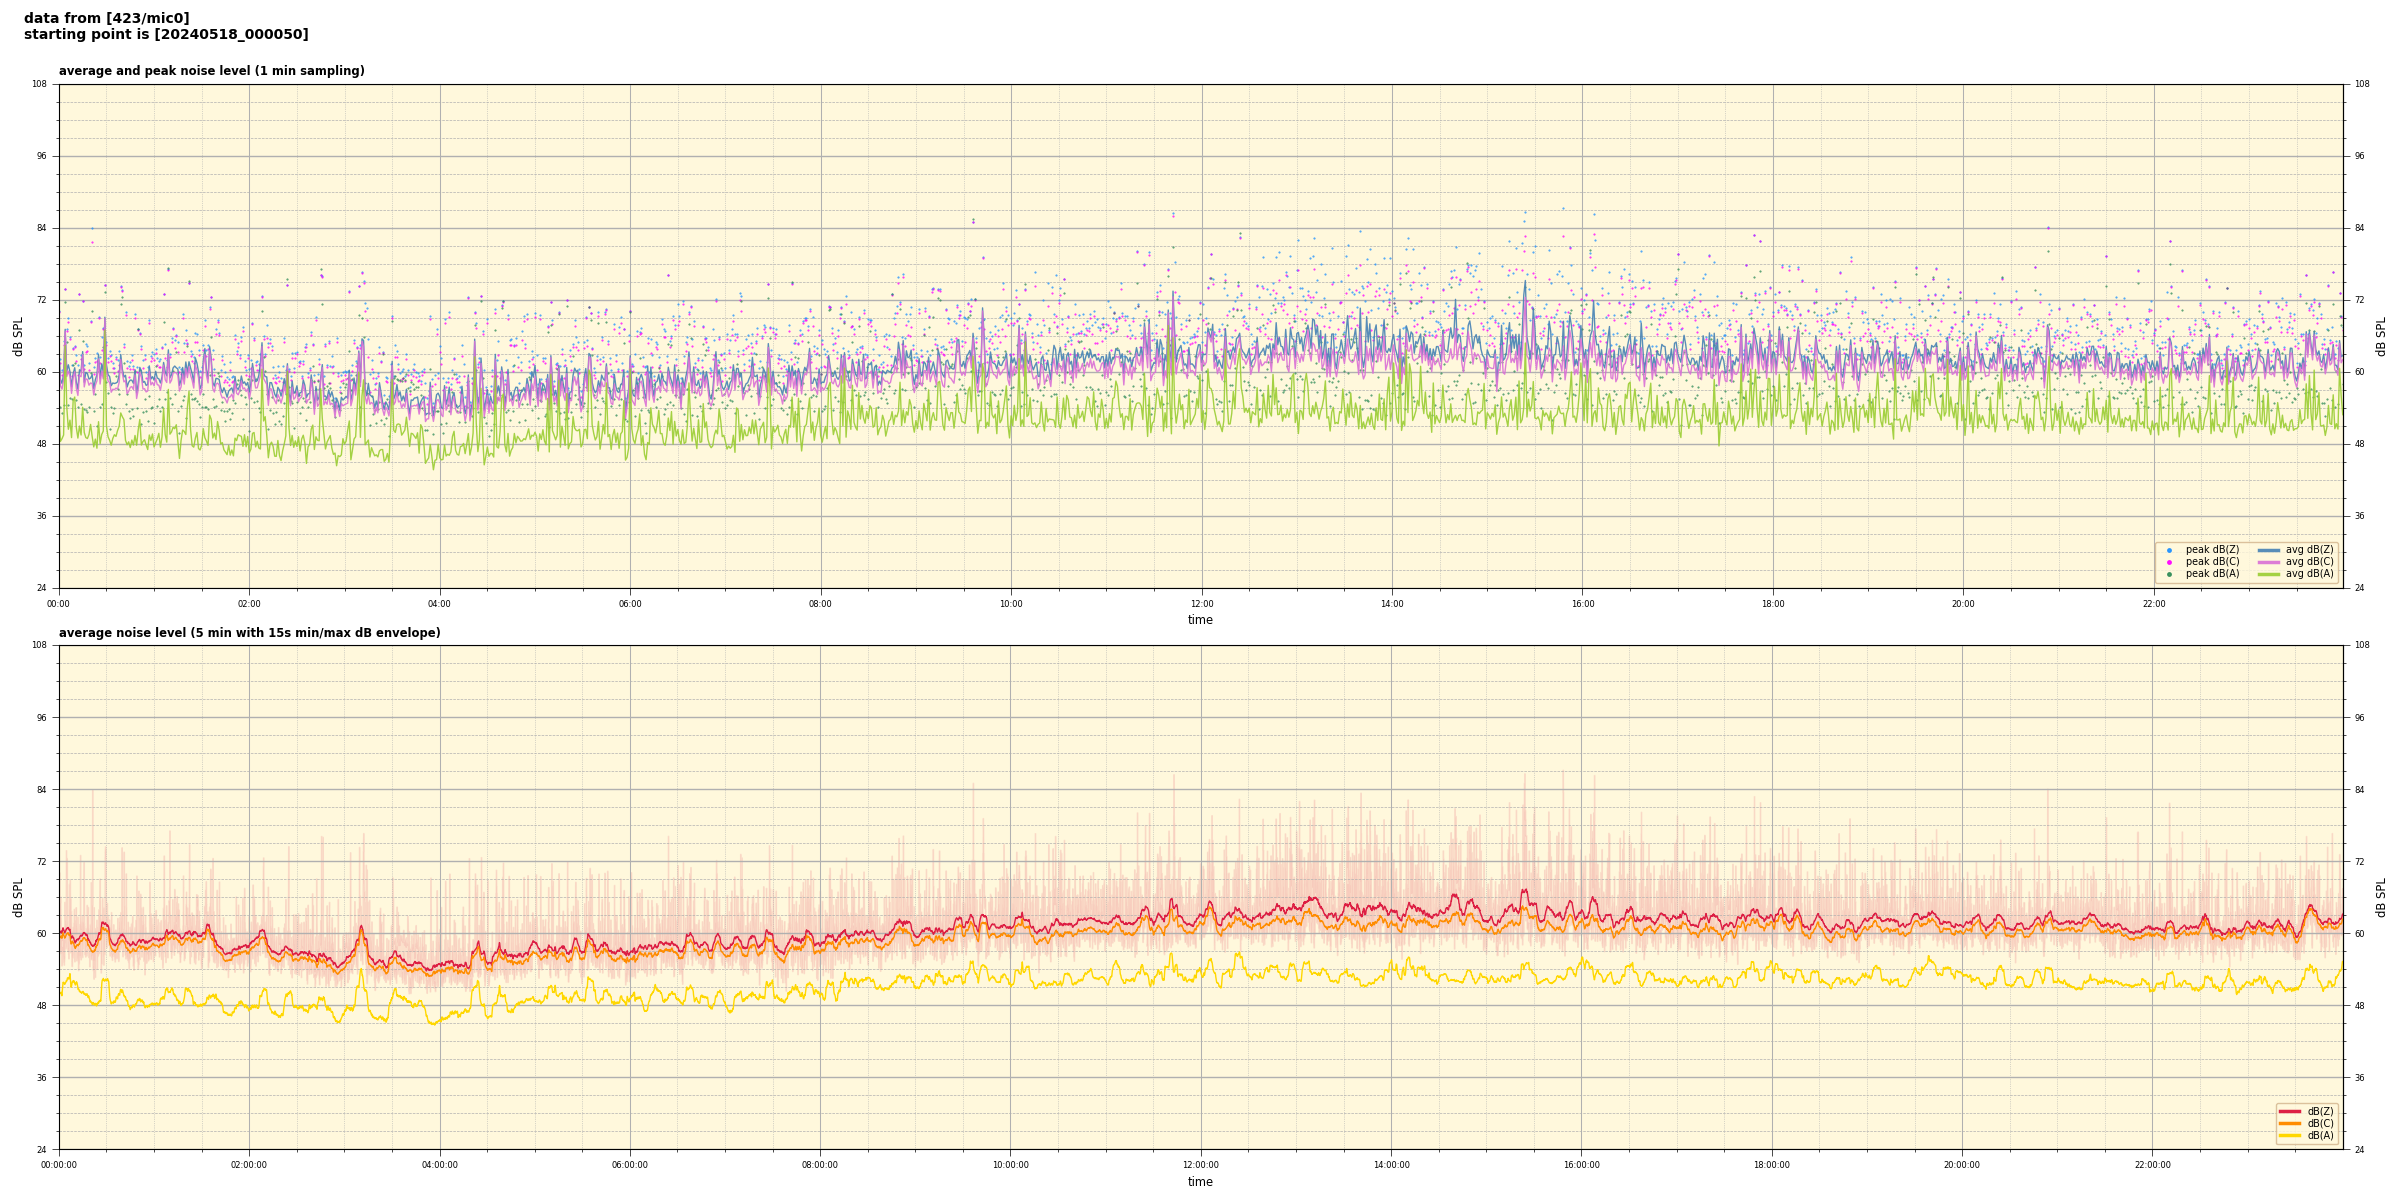Click the 12:00 tick label on top chart

point(1202,604)
